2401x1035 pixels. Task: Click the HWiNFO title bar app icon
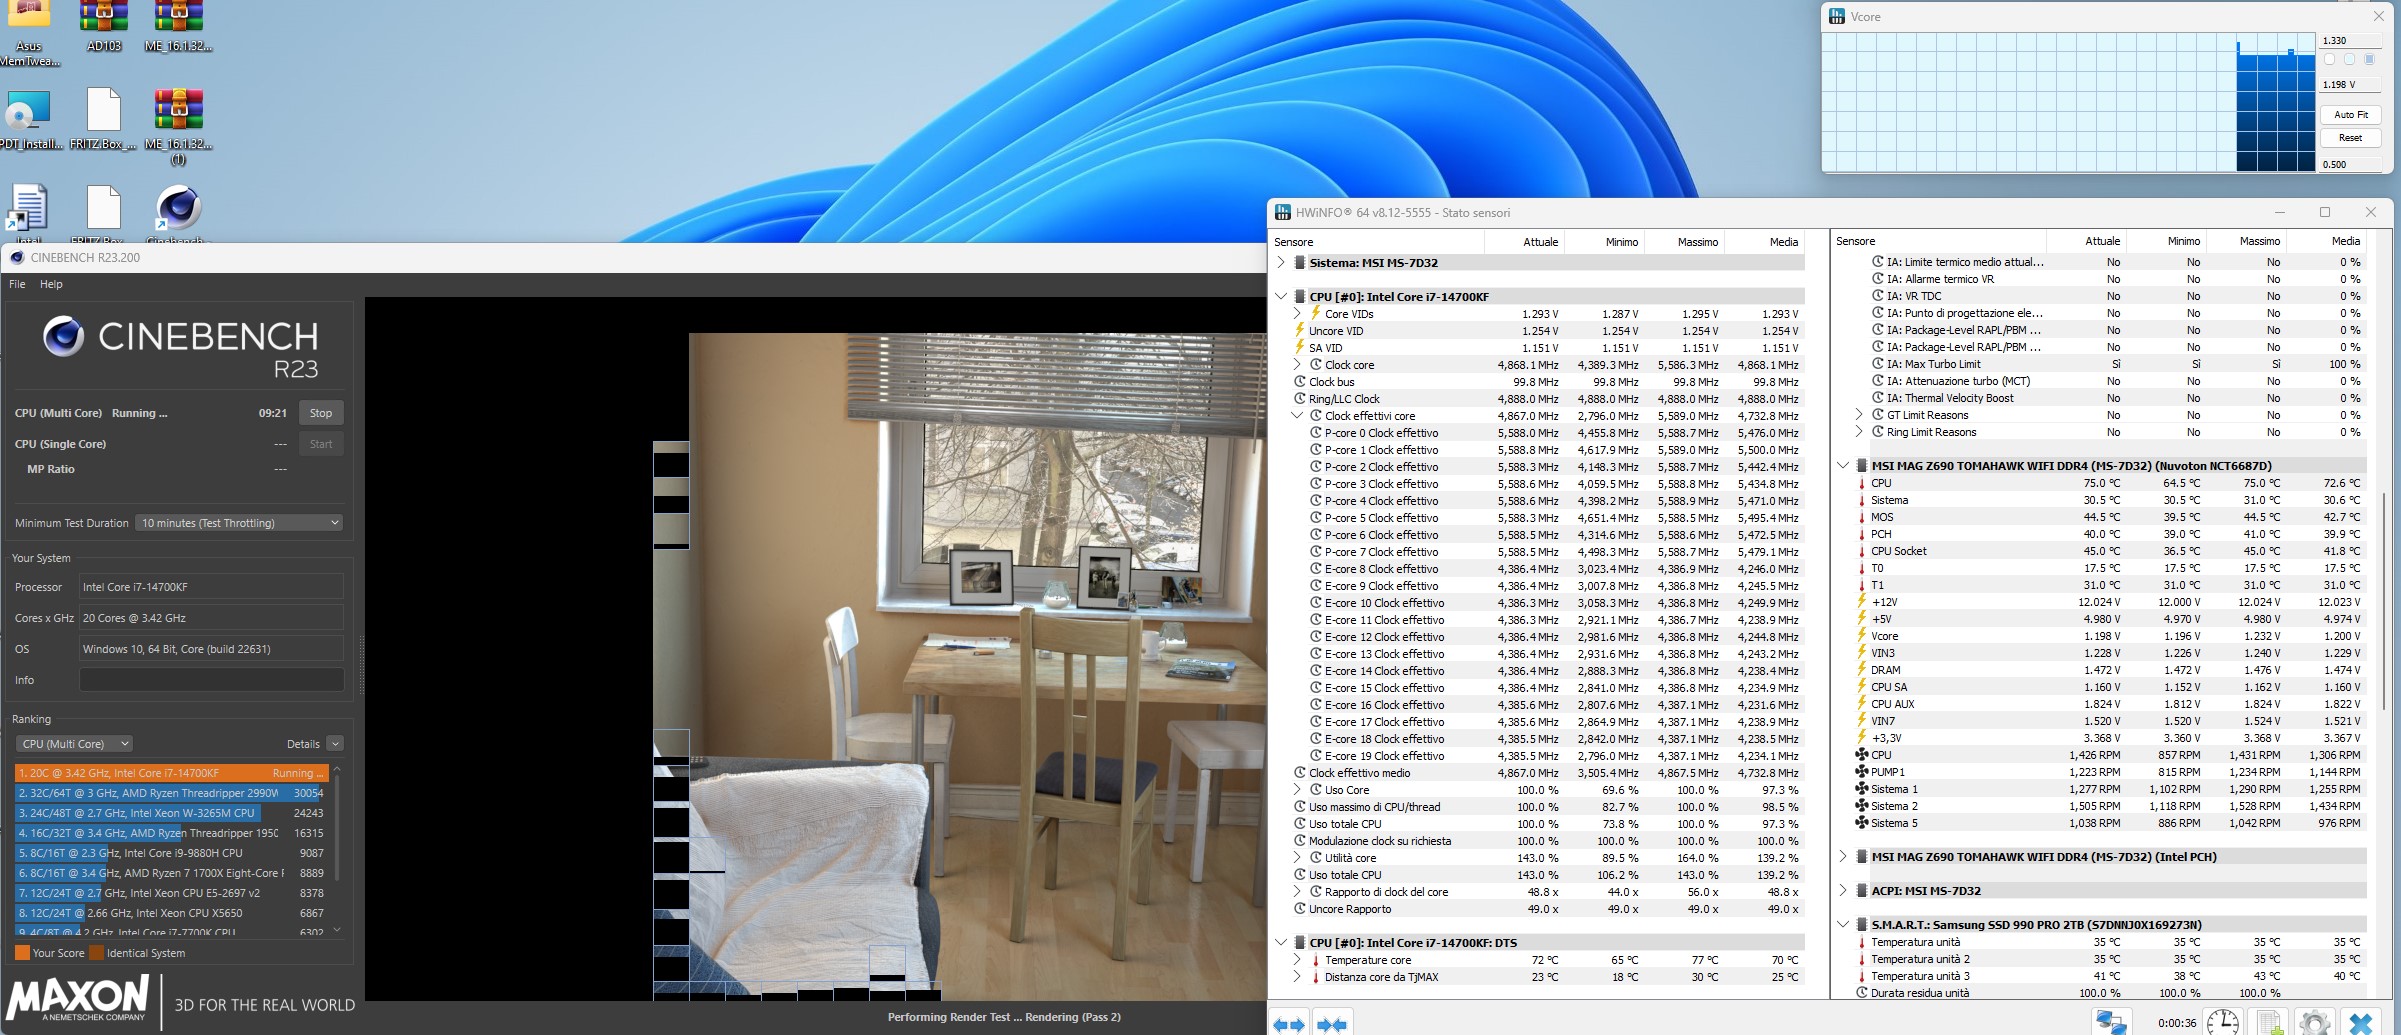point(1283,212)
